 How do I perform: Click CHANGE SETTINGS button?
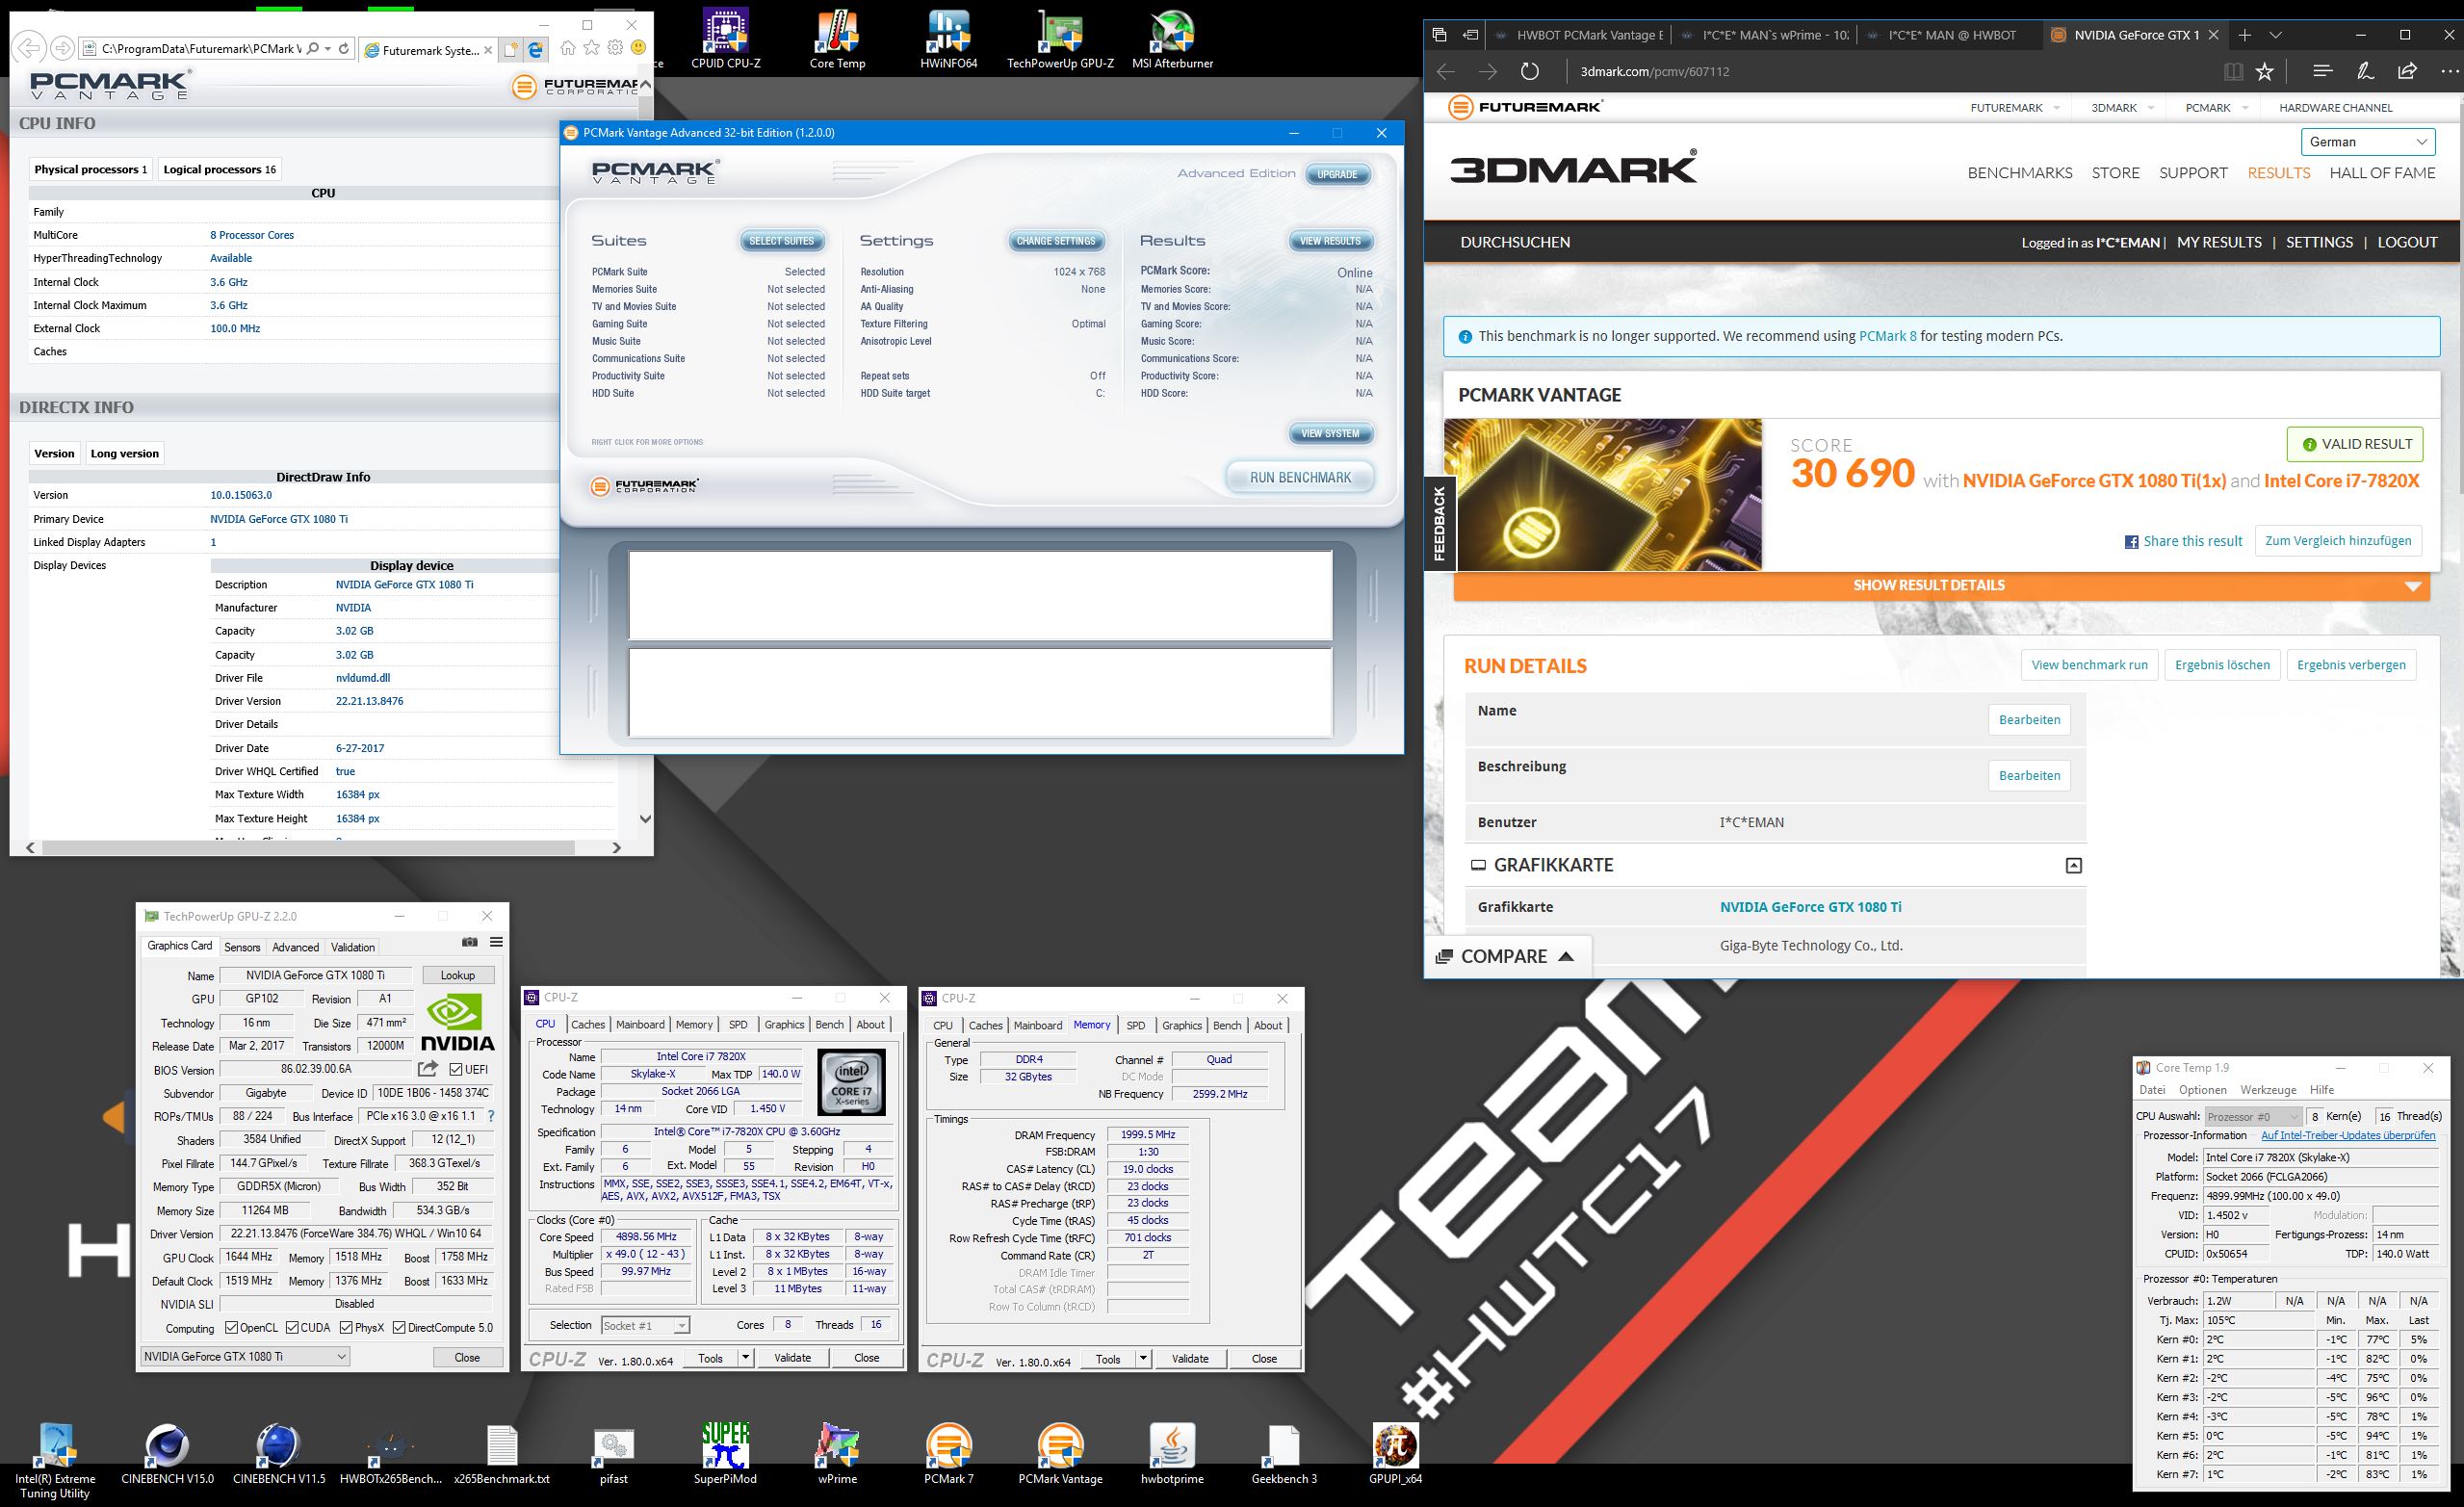[x=1056, y=241]
